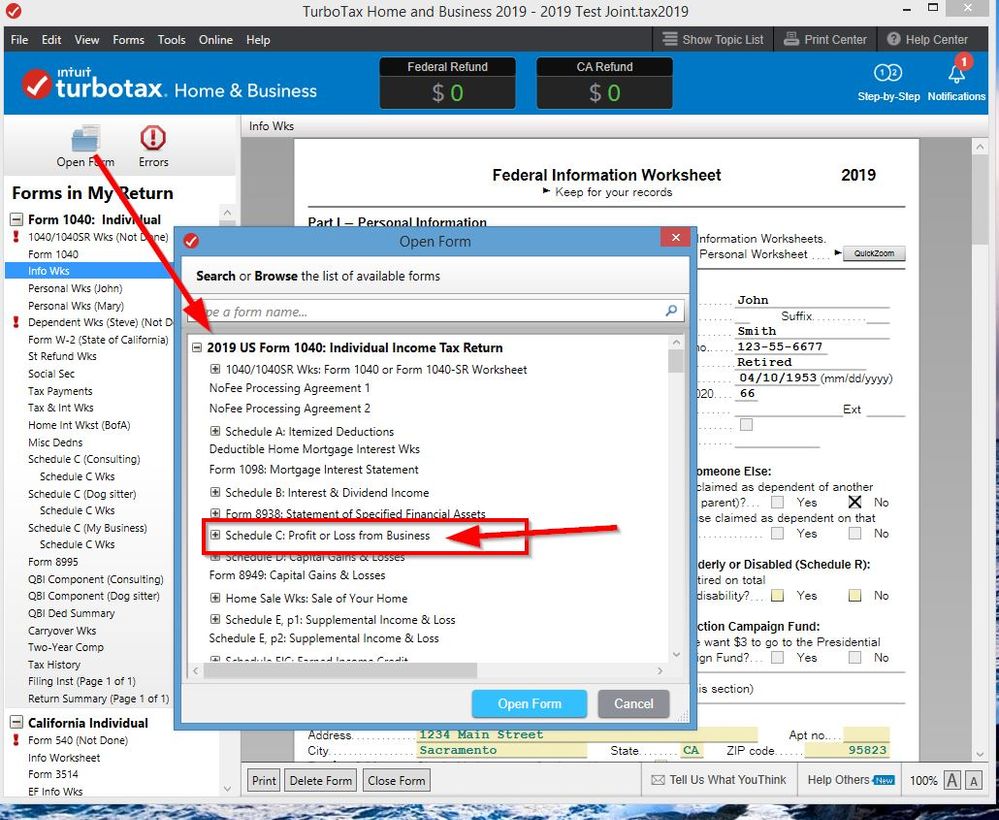This screenshot has height=820, width=999.
Task: Select Form 3514 under California Individual
Action: [x=53, y=774]
